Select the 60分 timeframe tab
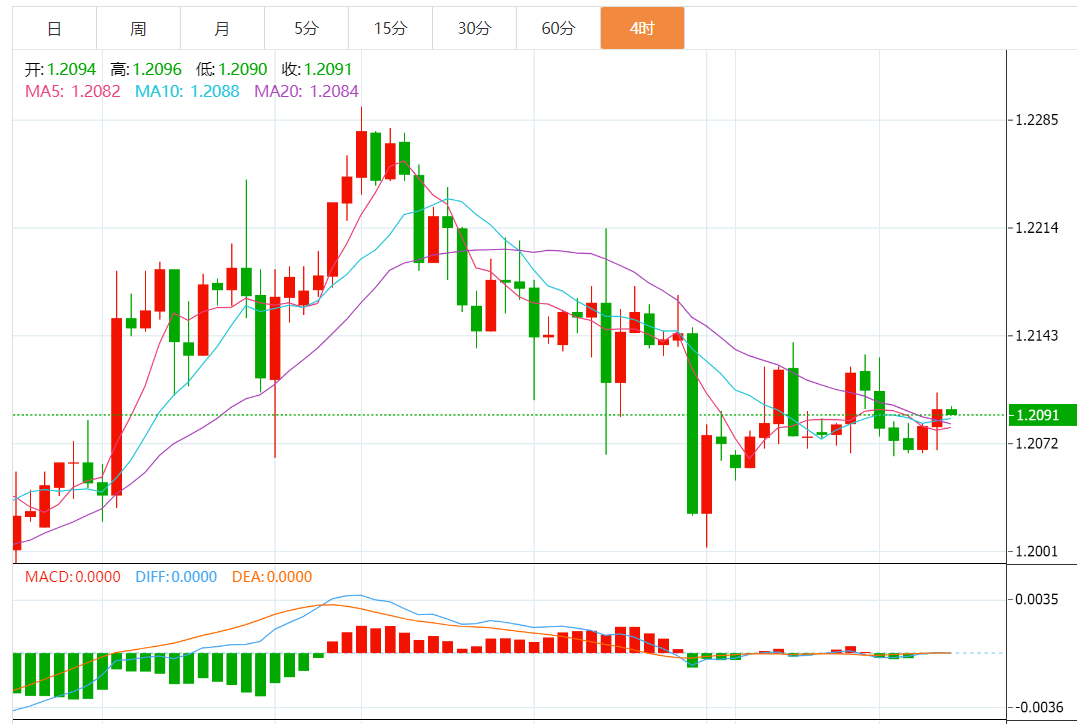Screen dimensions: 1077x724 coord(558,28)
